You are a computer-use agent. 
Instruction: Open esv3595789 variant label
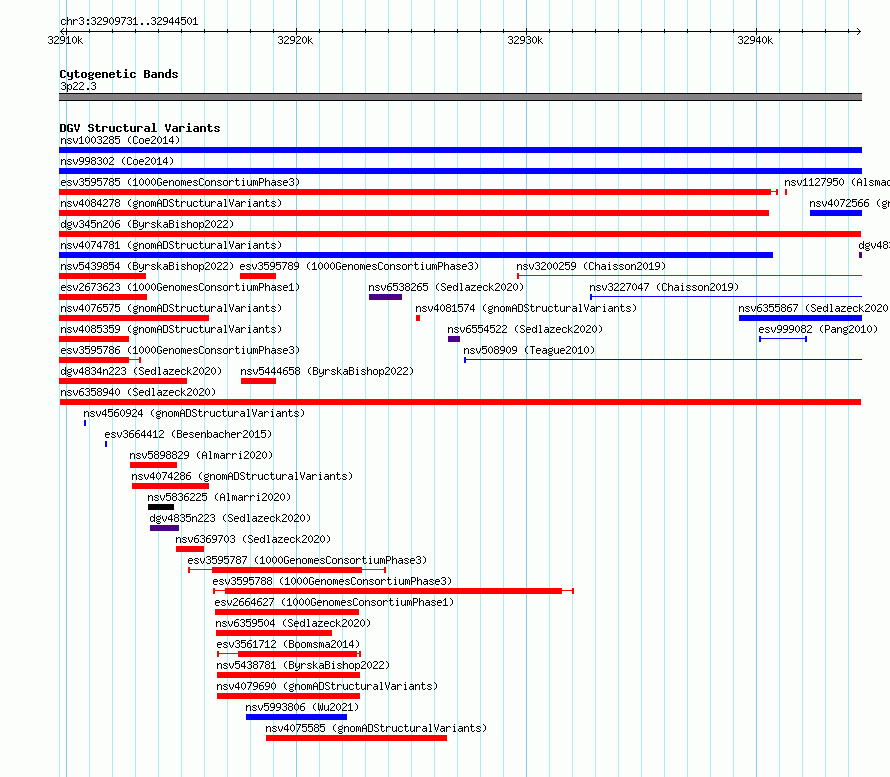pyautogui.click(x=359, y=266)
